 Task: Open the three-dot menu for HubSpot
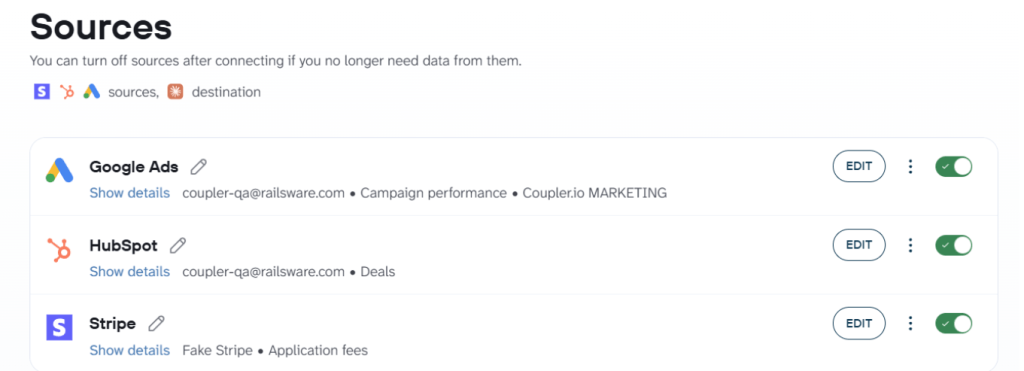pyautogui.click(x=910, y=245)
